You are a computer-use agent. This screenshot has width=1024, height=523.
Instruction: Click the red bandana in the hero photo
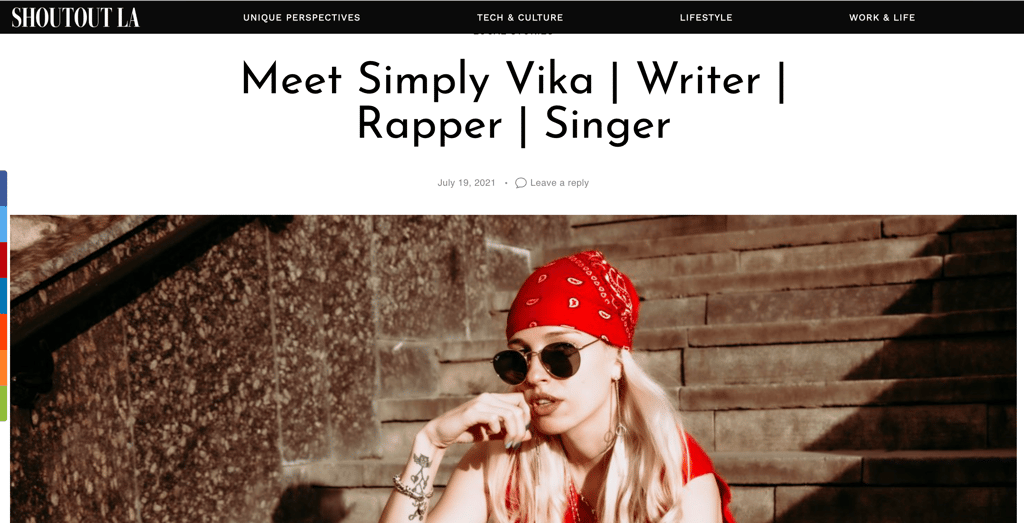(x=573, y=298)
